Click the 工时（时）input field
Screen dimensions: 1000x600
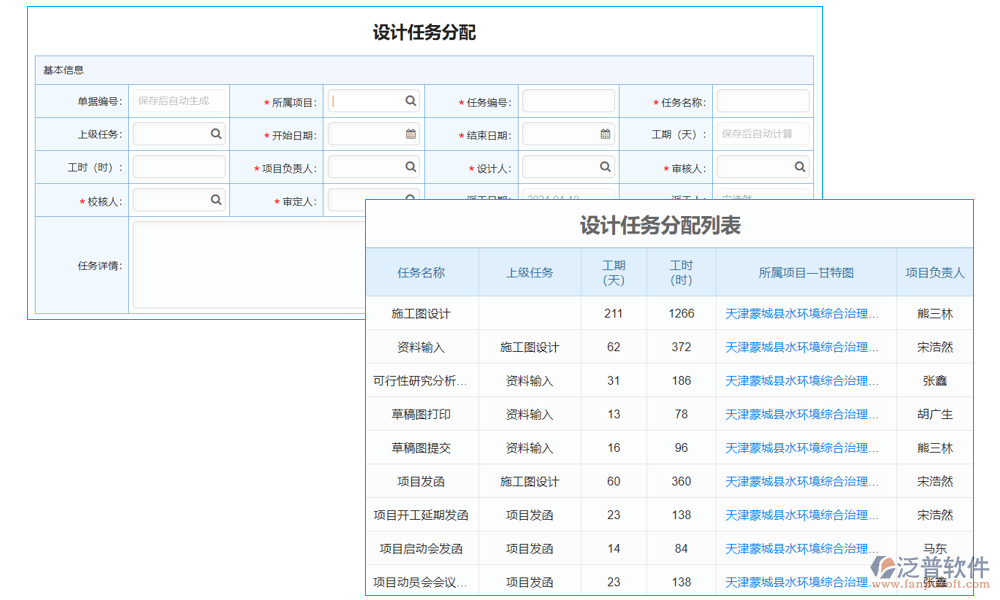click(x=179, y=166)
